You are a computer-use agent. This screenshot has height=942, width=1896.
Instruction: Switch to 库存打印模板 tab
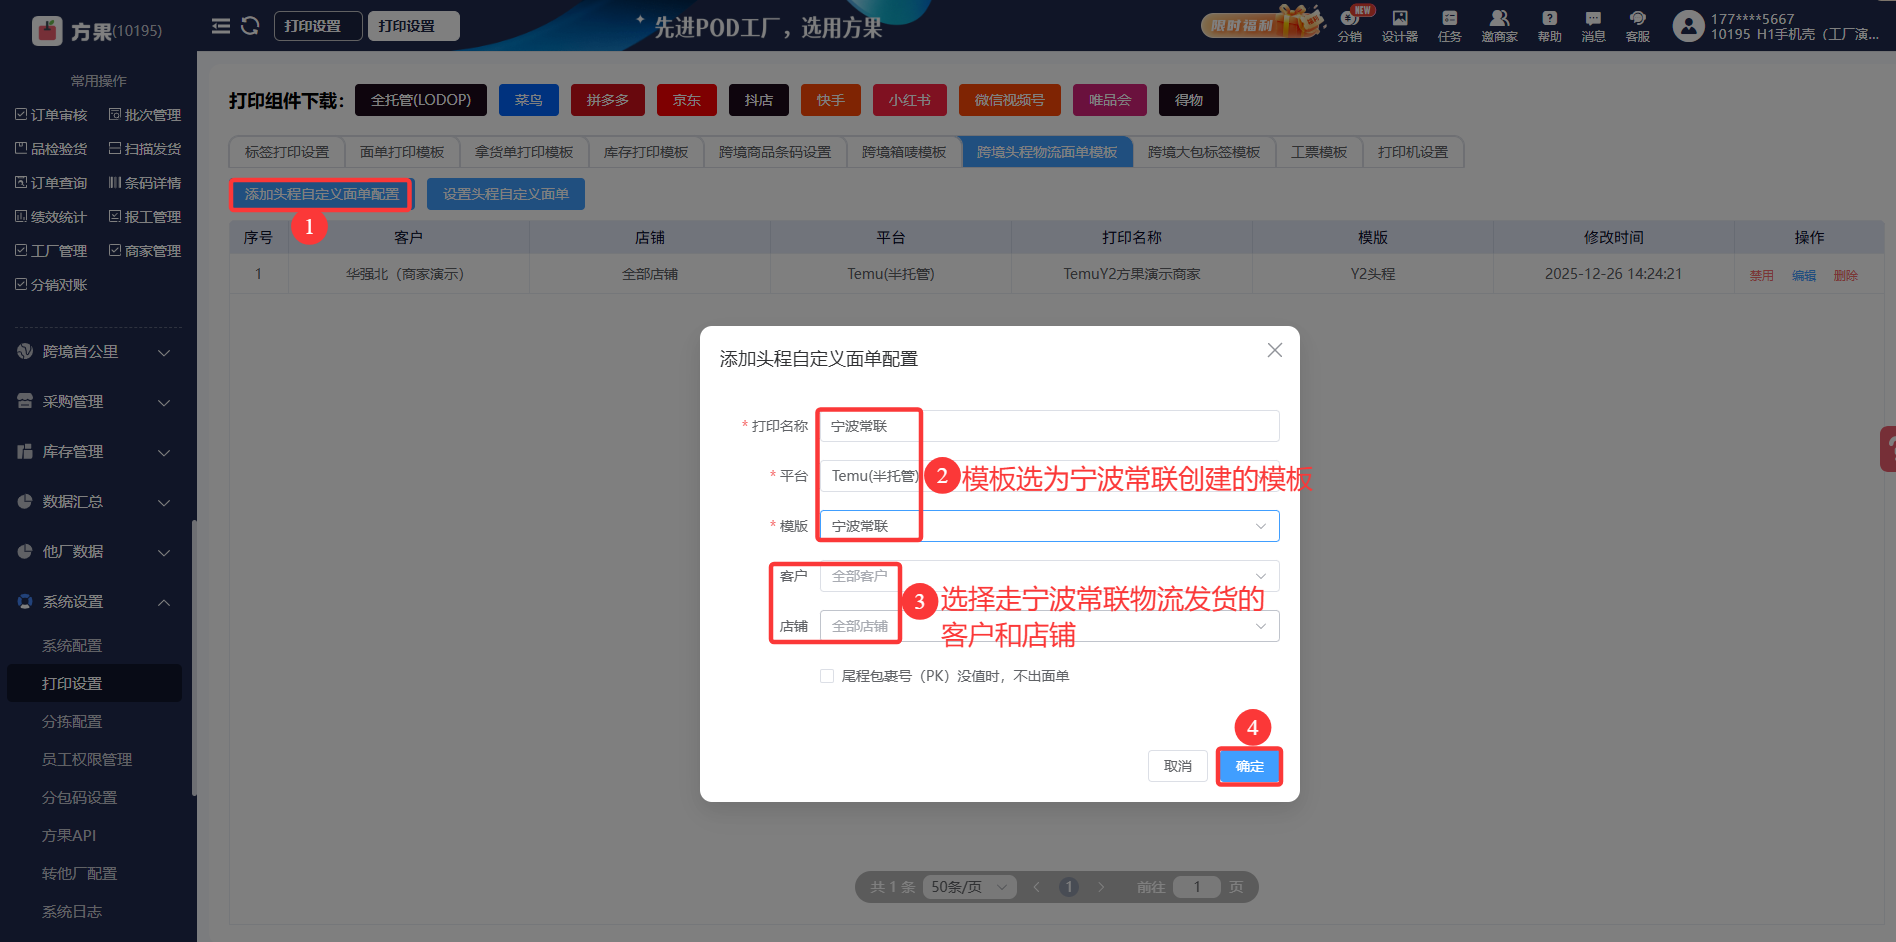(646, 152)
